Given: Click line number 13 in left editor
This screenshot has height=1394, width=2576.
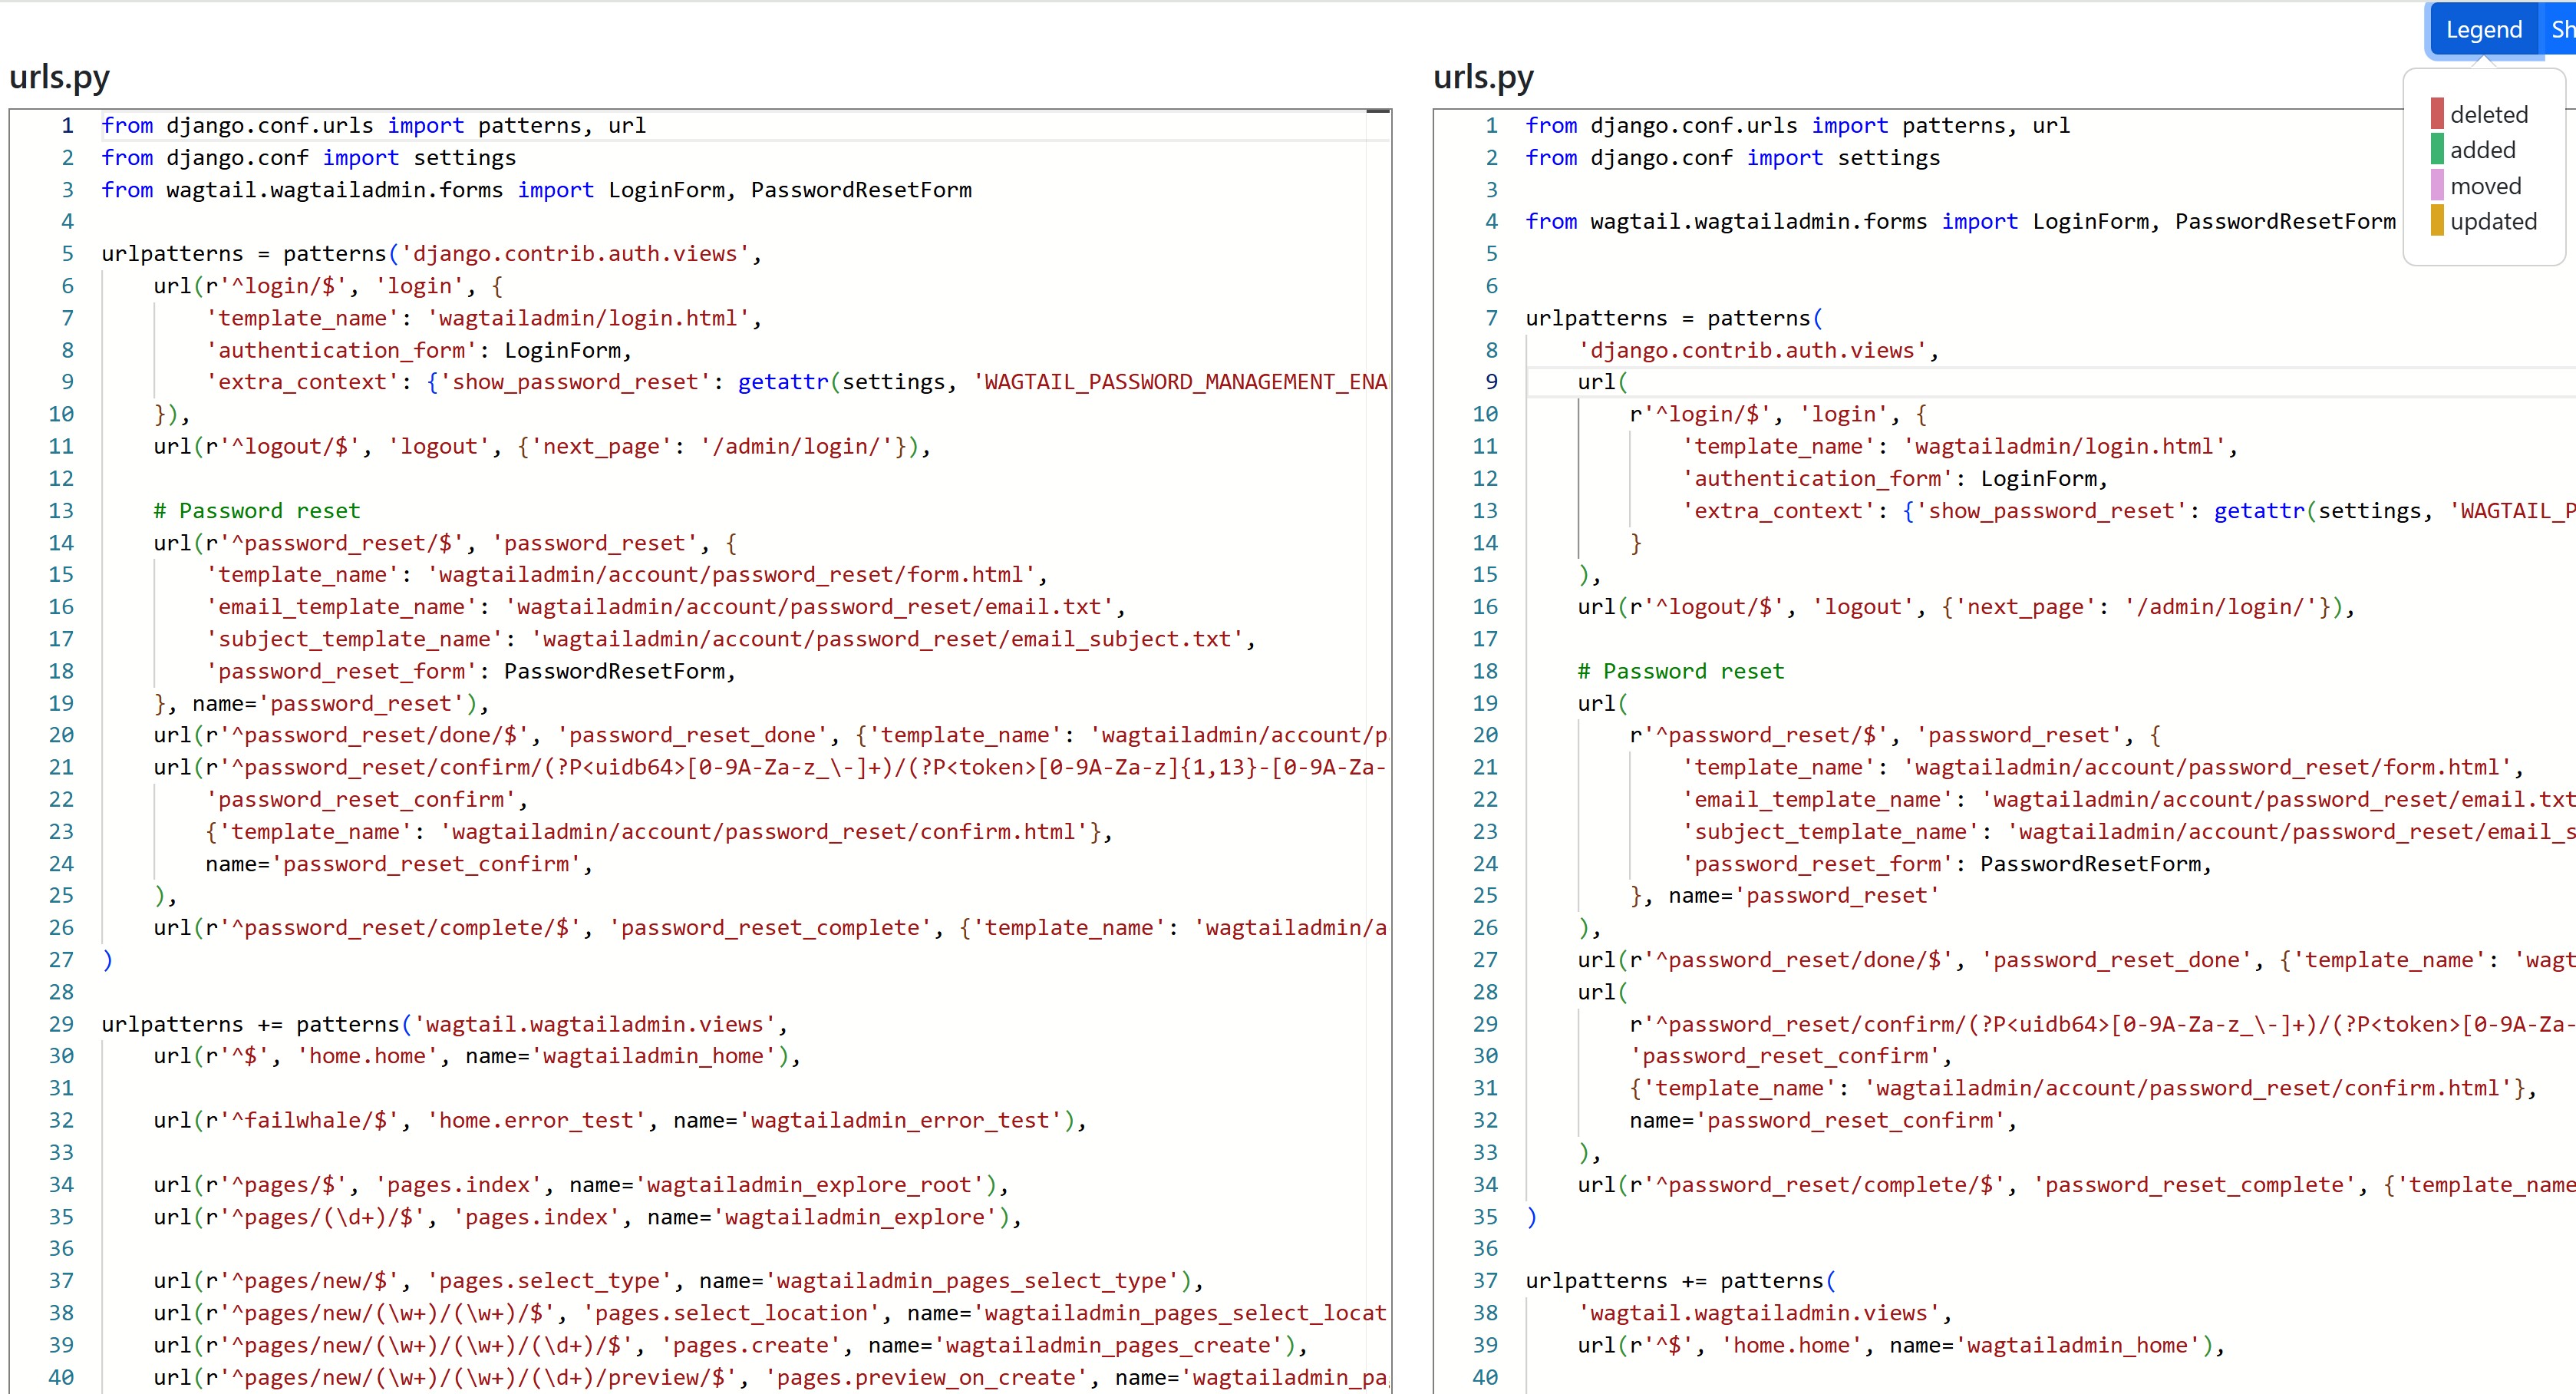Looking at the screenshot, I should click(61, 511).
